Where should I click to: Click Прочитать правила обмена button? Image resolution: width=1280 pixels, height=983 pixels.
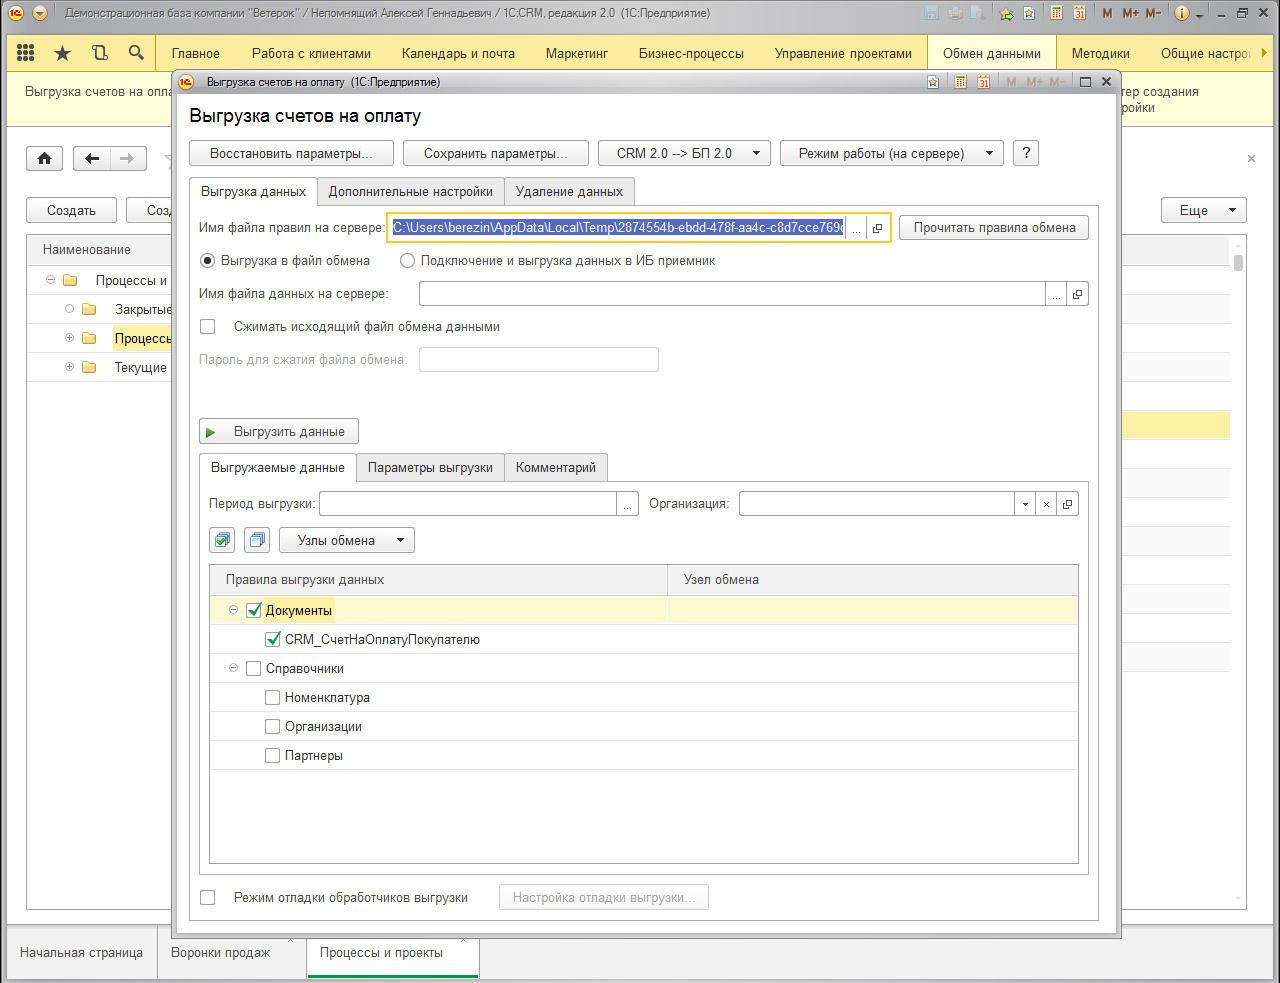point(994,228)
